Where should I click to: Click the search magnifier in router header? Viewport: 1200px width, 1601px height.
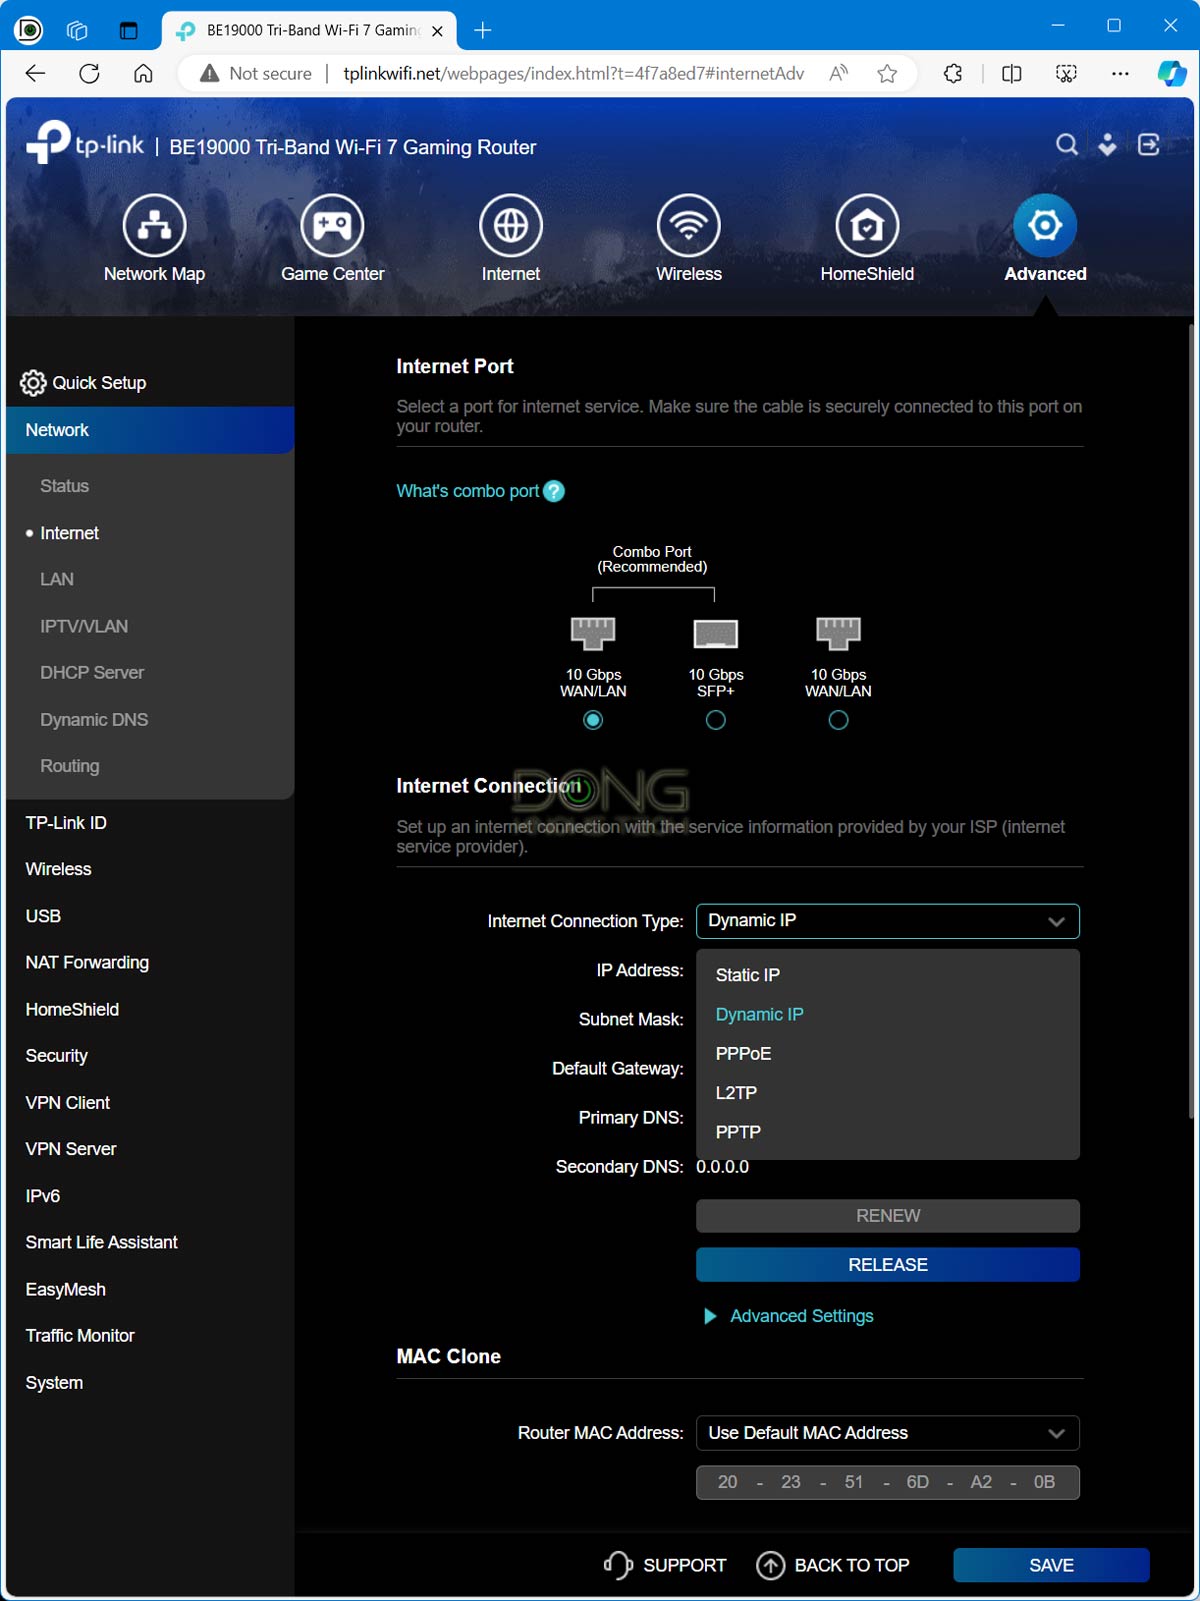click(x=1067, y=145)
